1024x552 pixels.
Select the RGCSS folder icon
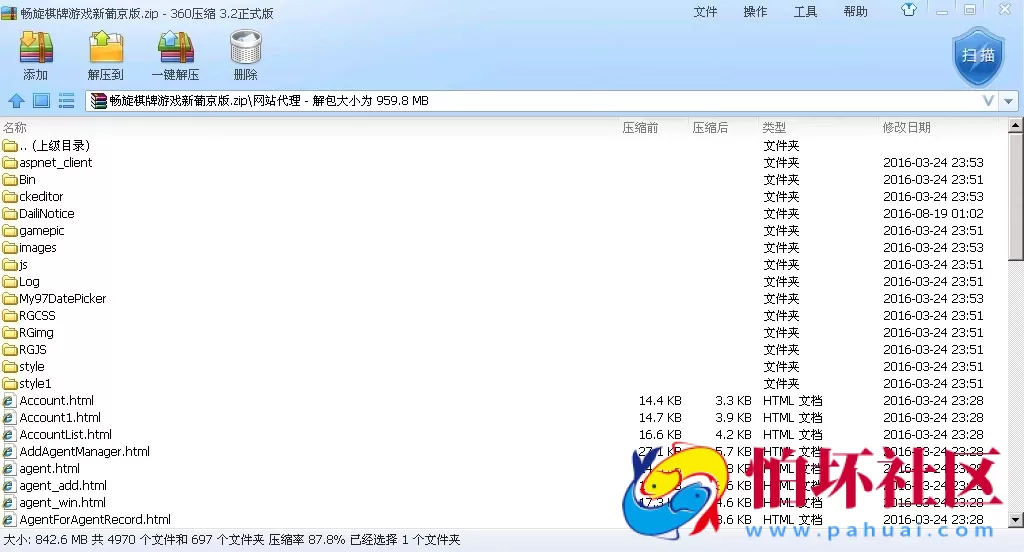[9, 316]
